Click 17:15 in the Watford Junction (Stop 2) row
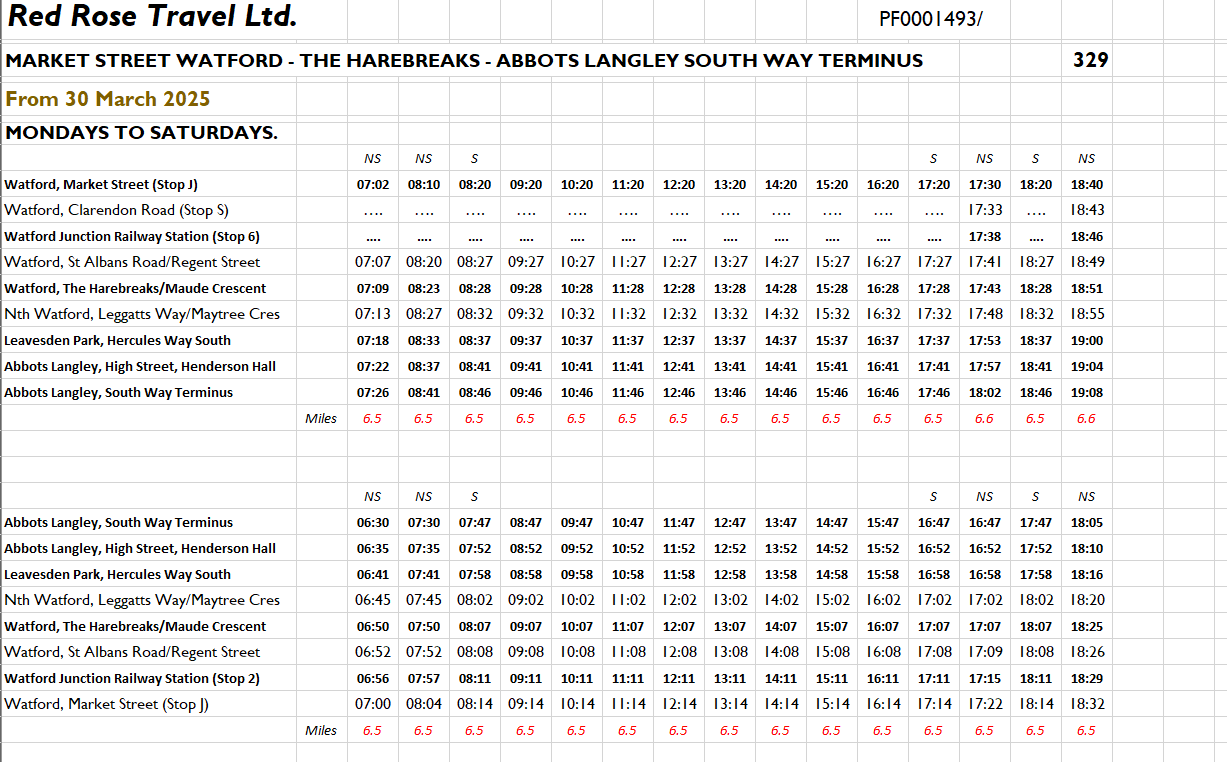1227x762 pixels. 985,679
